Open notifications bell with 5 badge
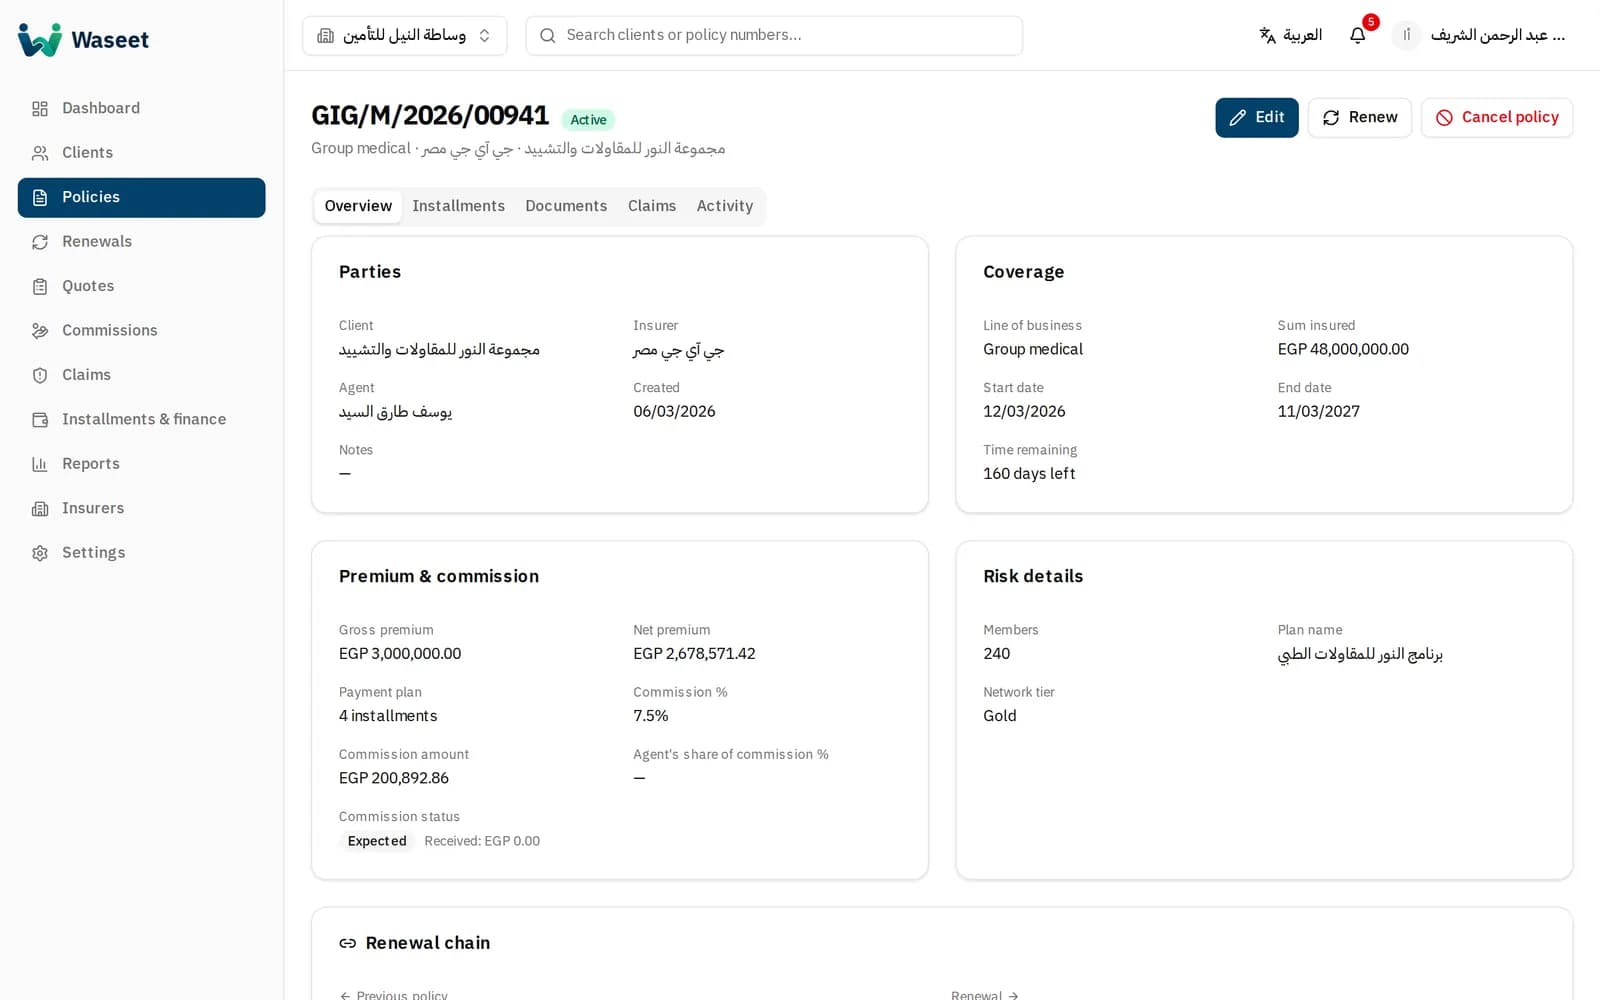This screenshot has width=1600, height=1000. [1358, 35]
